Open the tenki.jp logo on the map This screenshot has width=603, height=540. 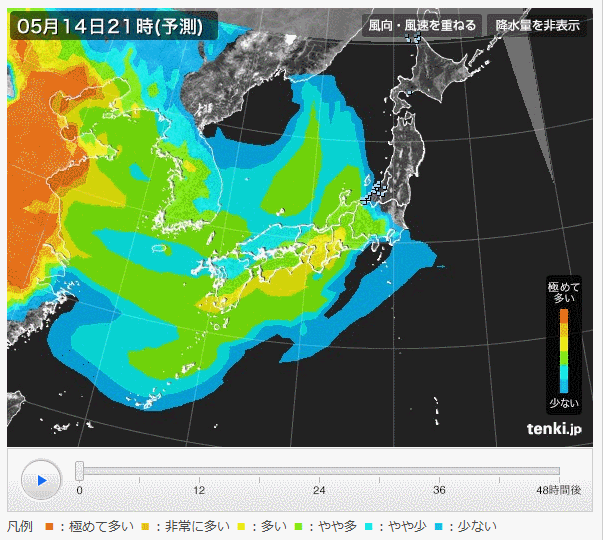[554, 428]
